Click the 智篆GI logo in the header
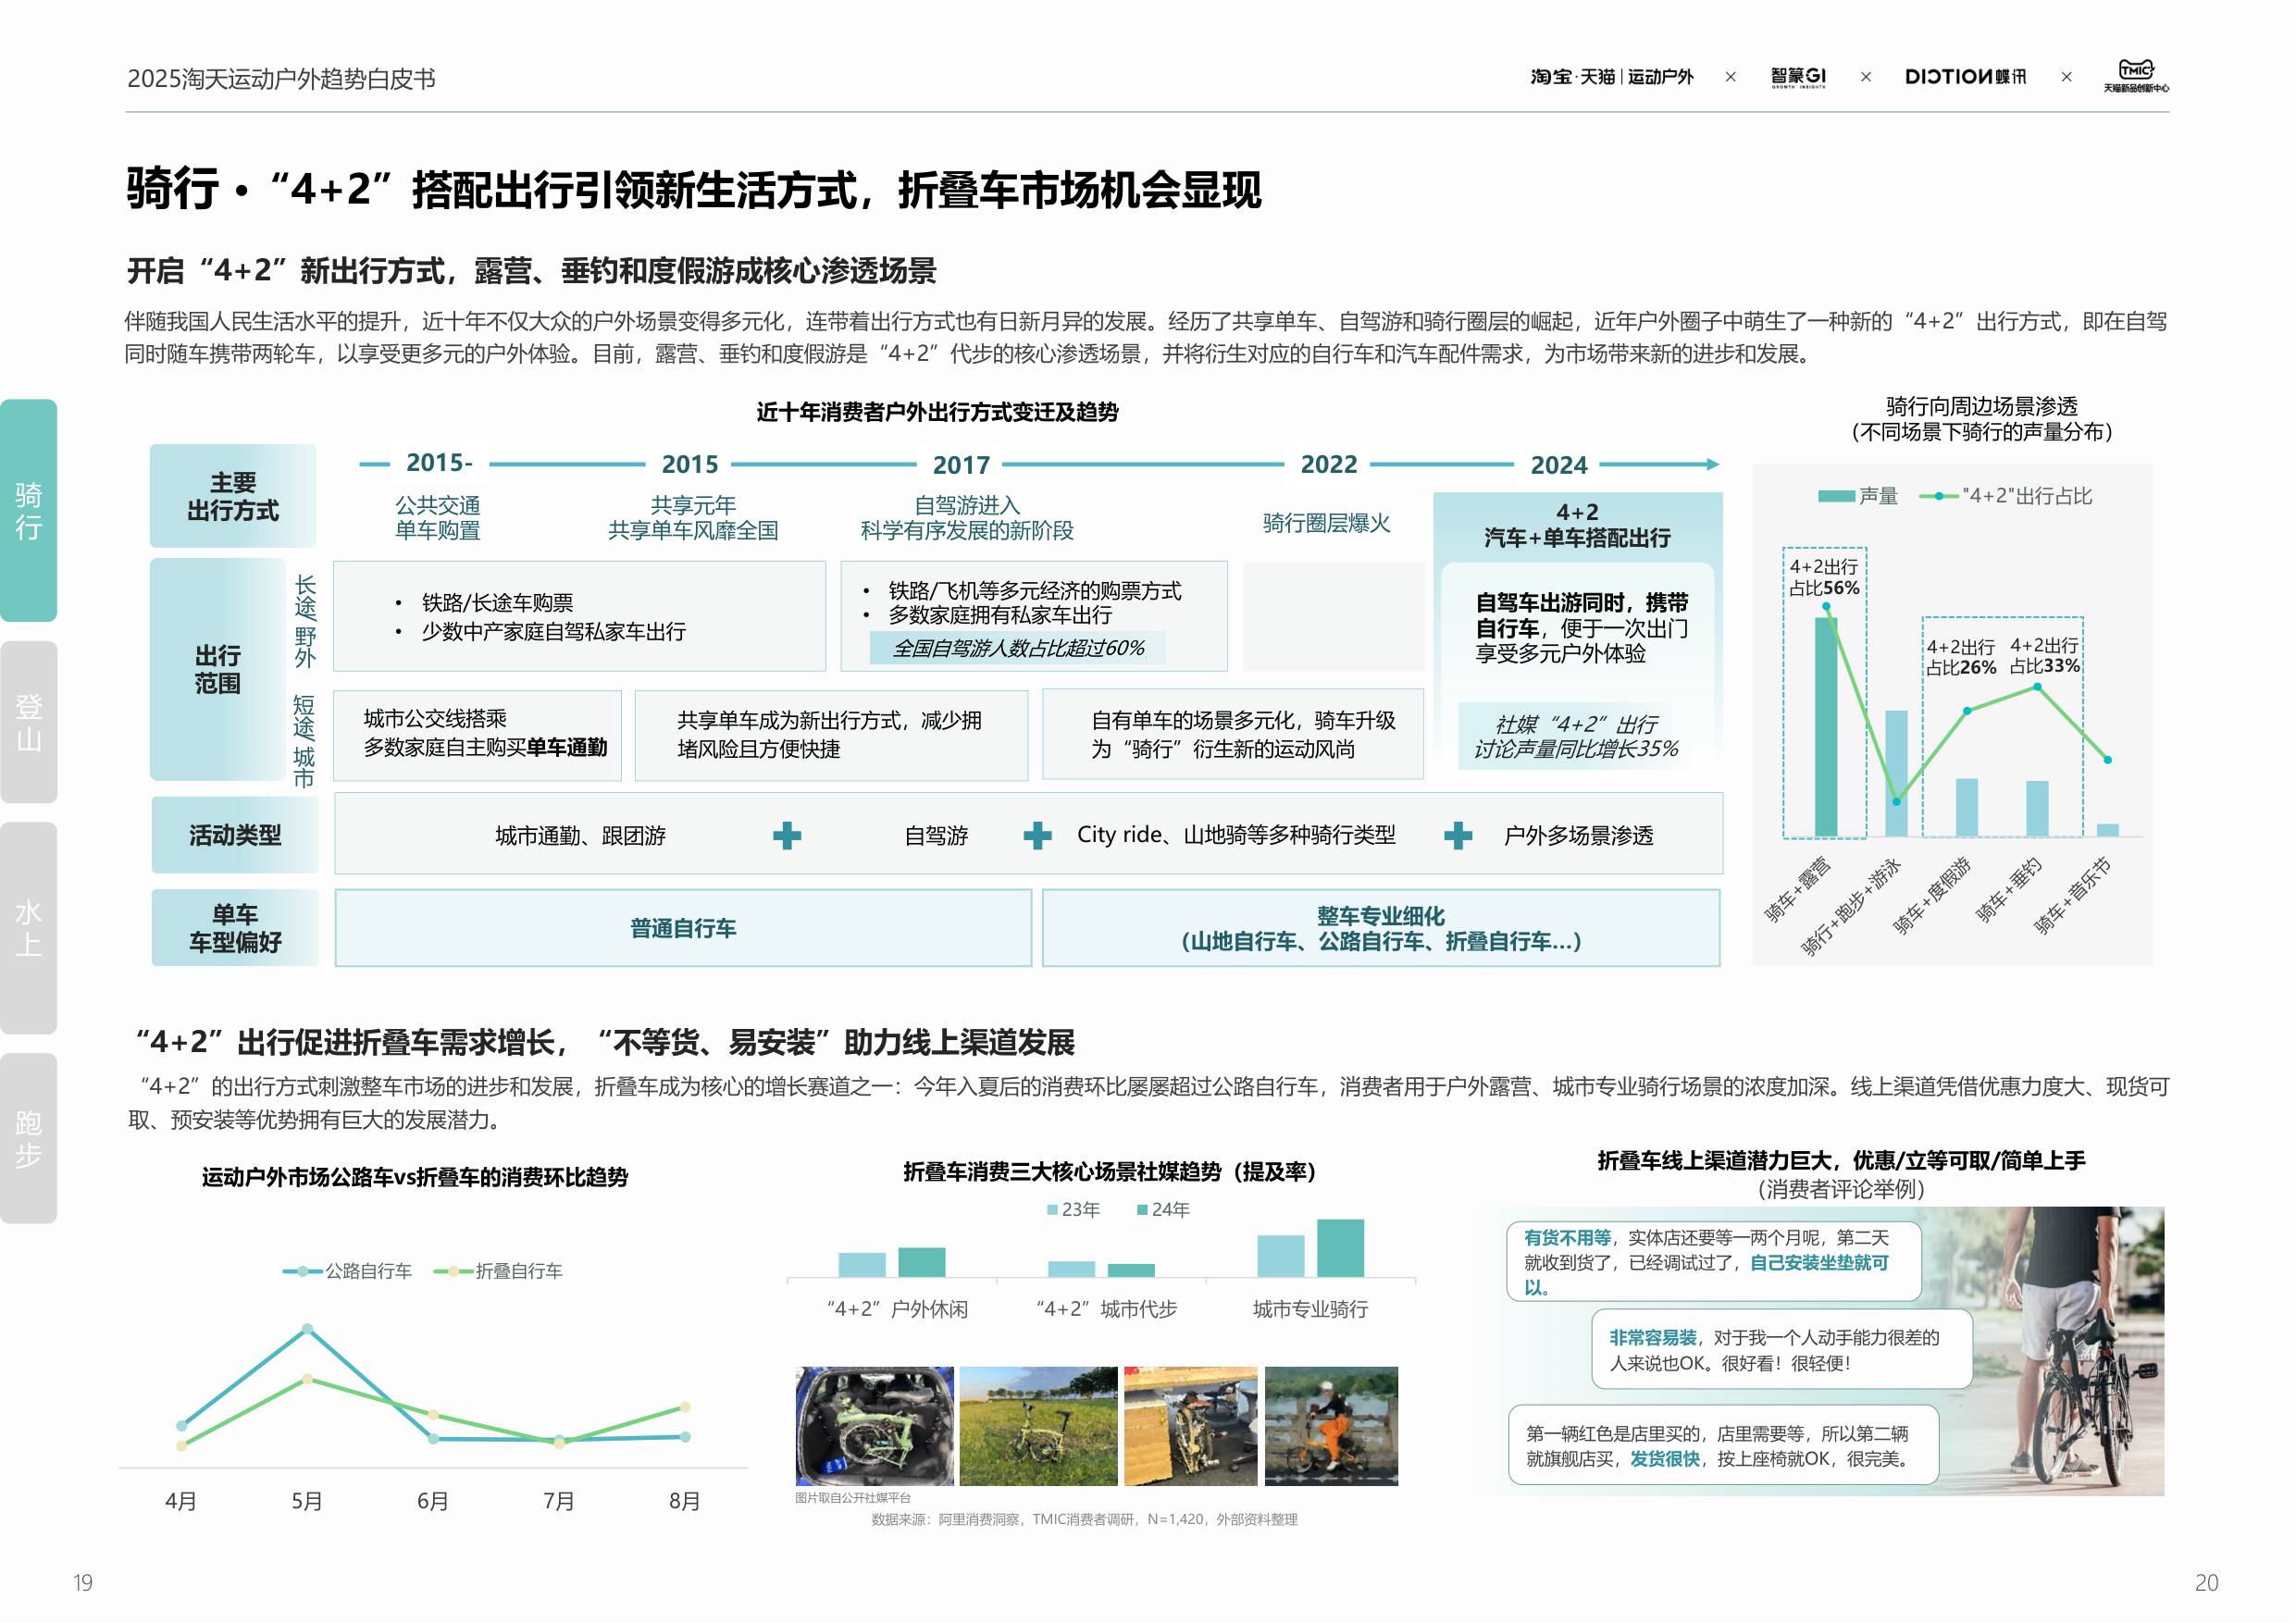Viewport: 2296px width, 1623px height. [x=1800, y=78]
